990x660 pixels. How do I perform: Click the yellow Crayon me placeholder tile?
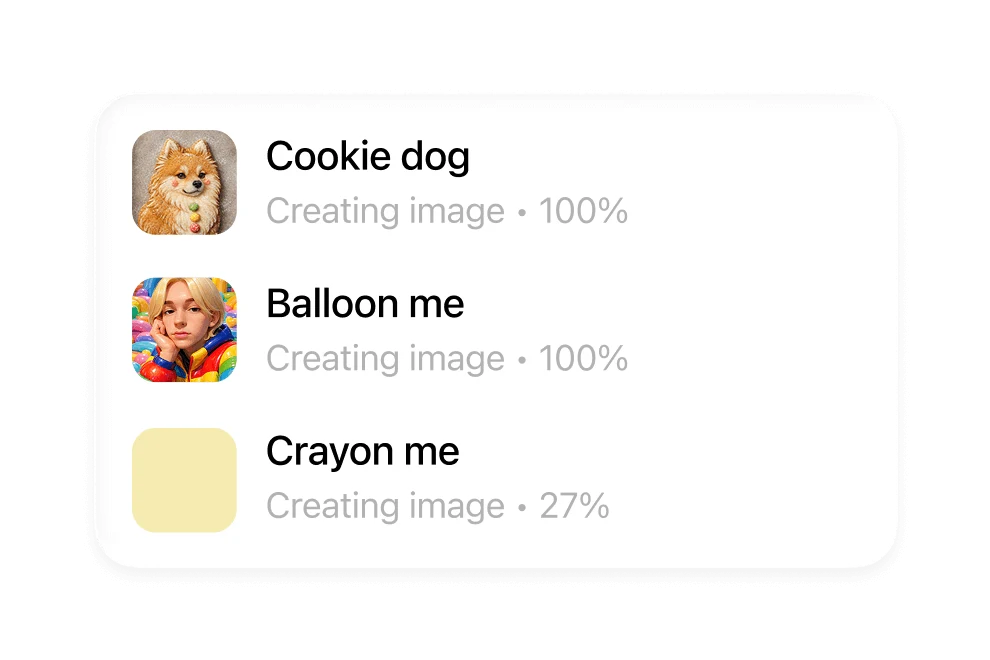(x=184, y=481)
